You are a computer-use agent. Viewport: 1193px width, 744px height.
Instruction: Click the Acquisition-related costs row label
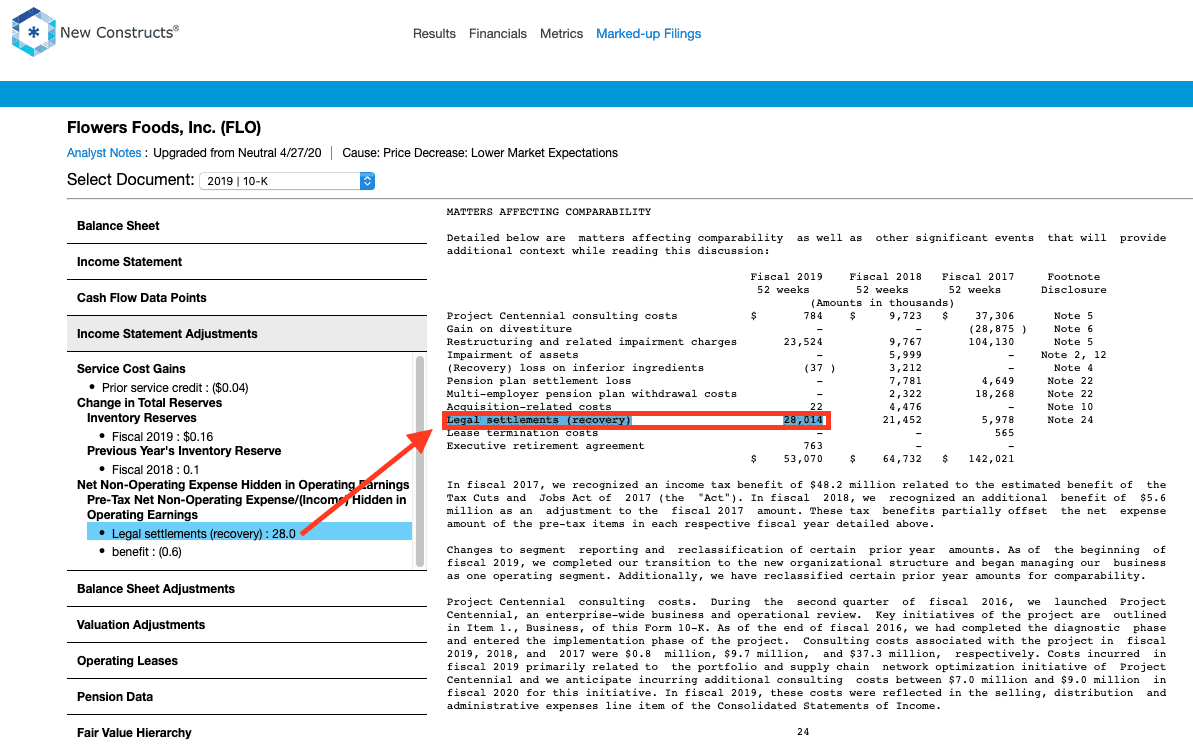tap(529, 407)
